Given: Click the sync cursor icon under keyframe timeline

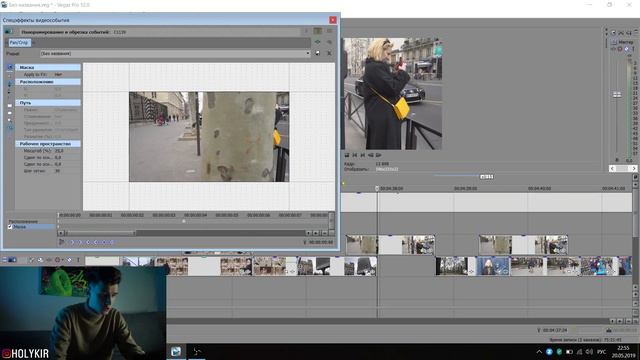Looking at the screenshot, I should 62,242.
